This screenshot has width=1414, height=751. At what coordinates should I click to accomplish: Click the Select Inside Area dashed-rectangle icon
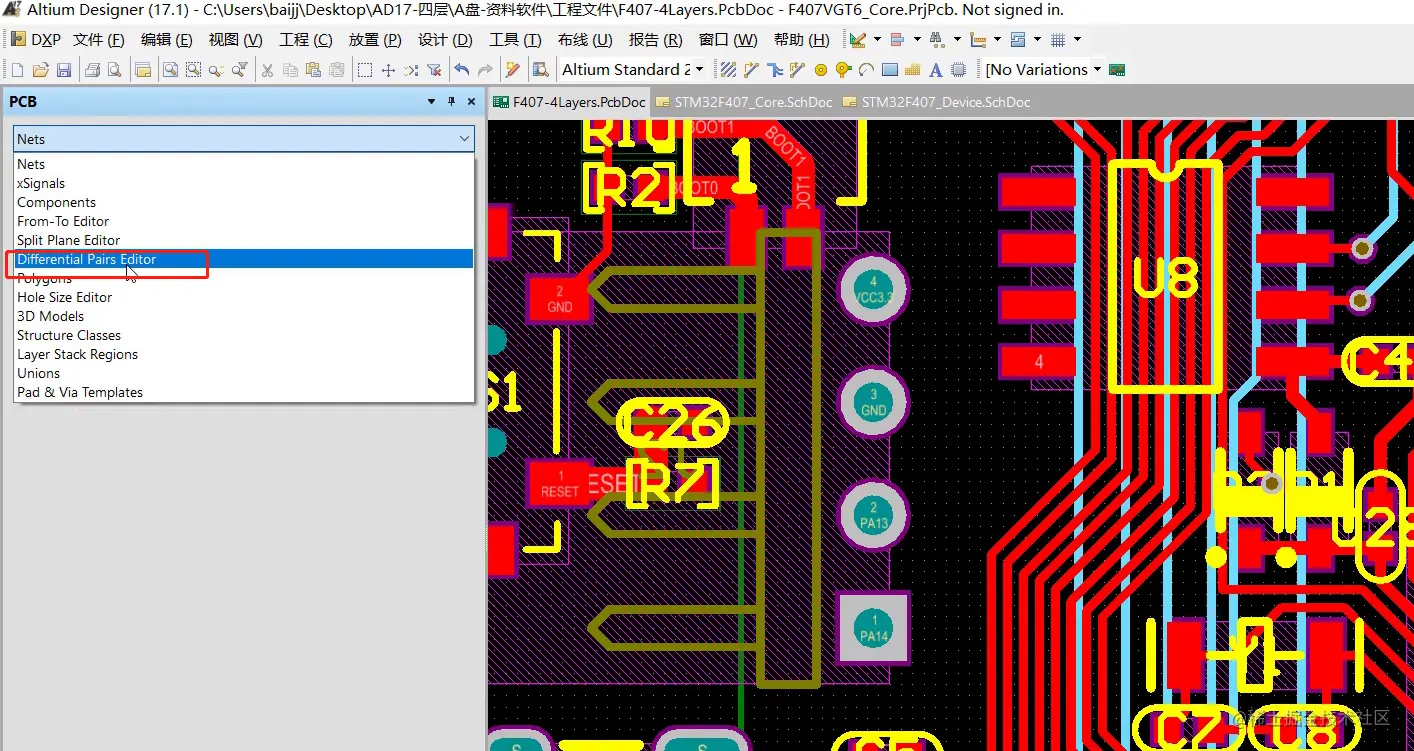(x=365, y=70)
